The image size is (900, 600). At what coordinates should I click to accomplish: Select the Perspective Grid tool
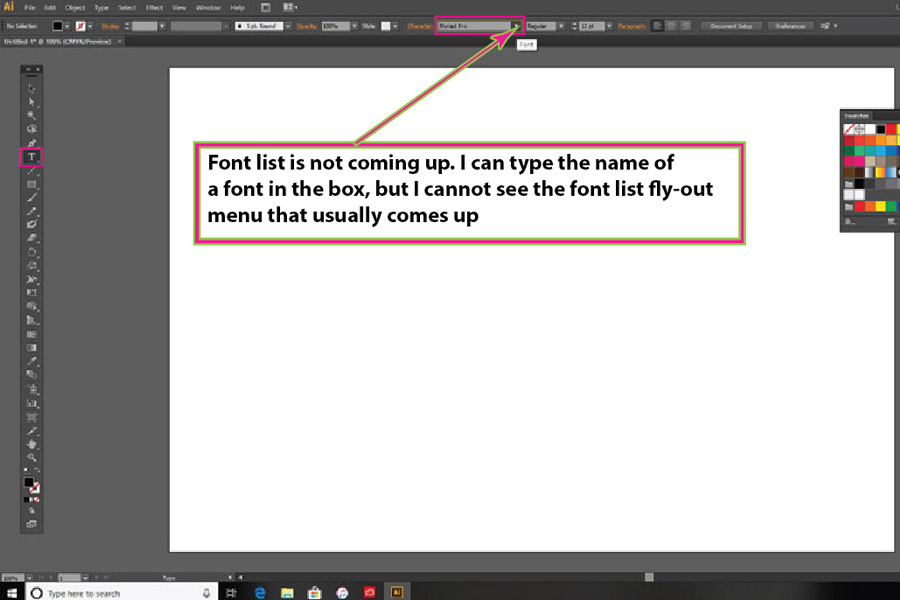point(32,320)
